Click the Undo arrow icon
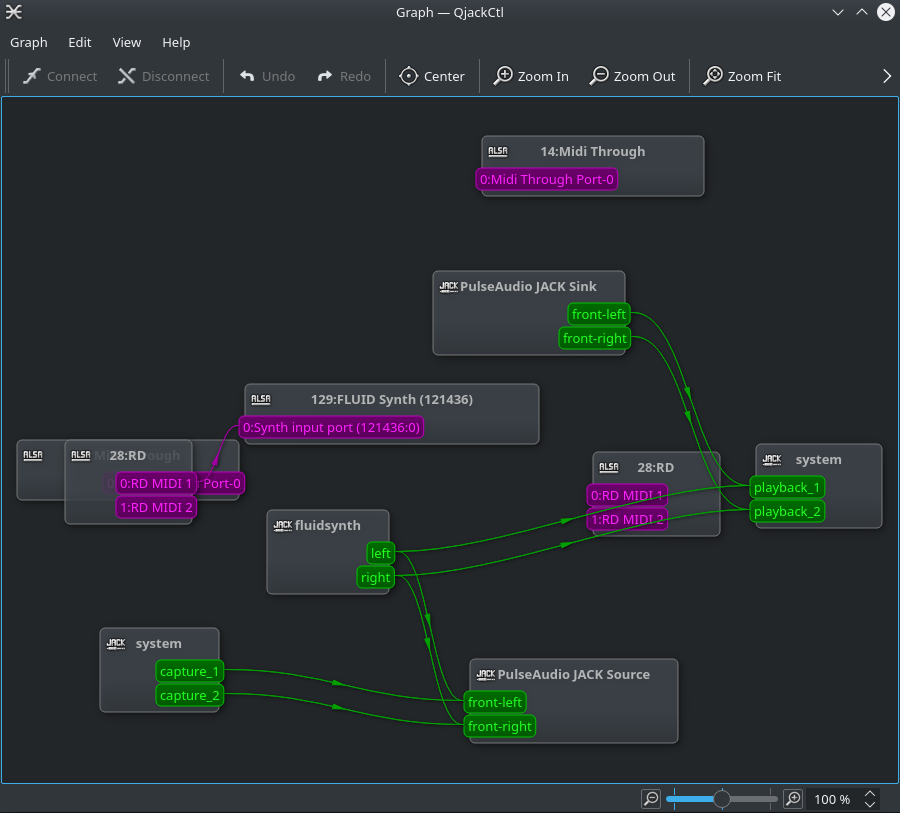This screenshot has width=900, height=813. (x=247, y=76)
